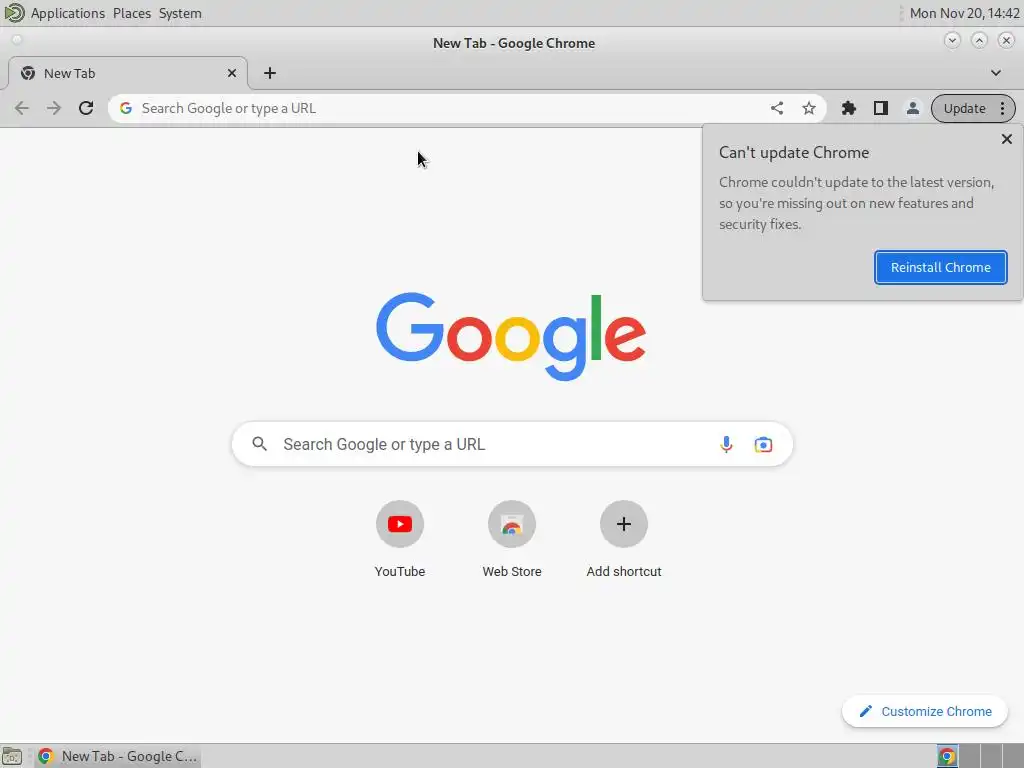Viewport: 1024px width, 768px height.
Task: Maximize the Chrome window
Action: point(979,40)
